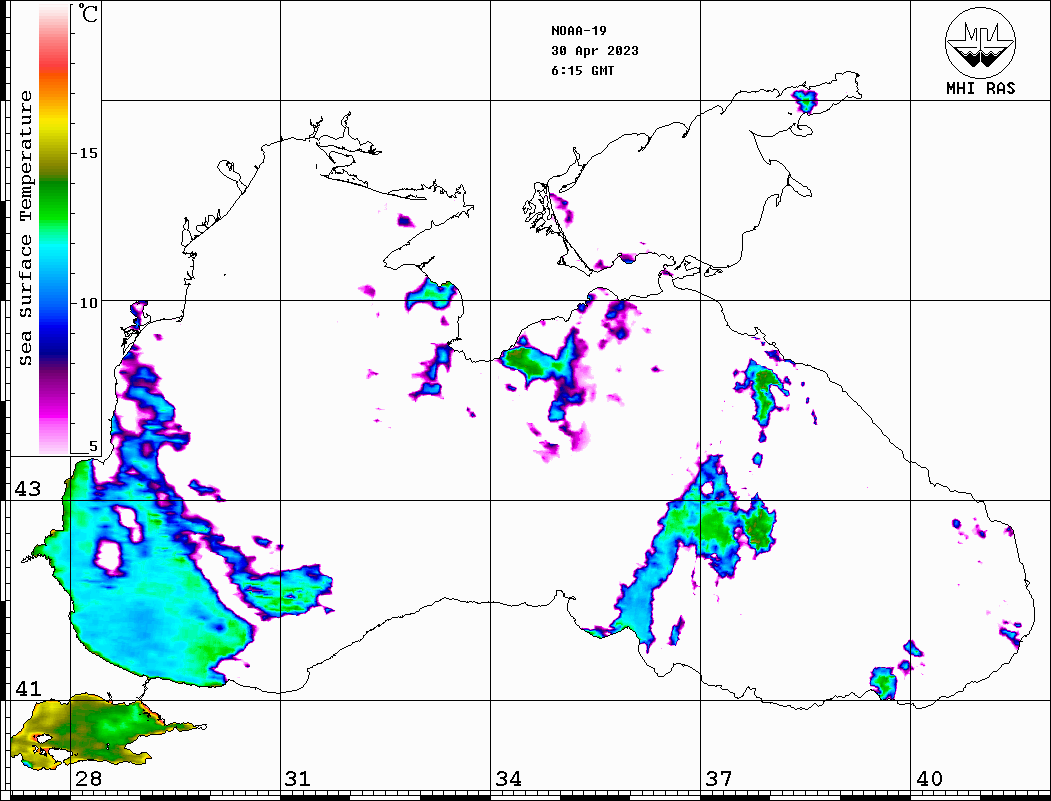Click longitude label '28'
Screen dimensions: 1051x801
(88, 779)
